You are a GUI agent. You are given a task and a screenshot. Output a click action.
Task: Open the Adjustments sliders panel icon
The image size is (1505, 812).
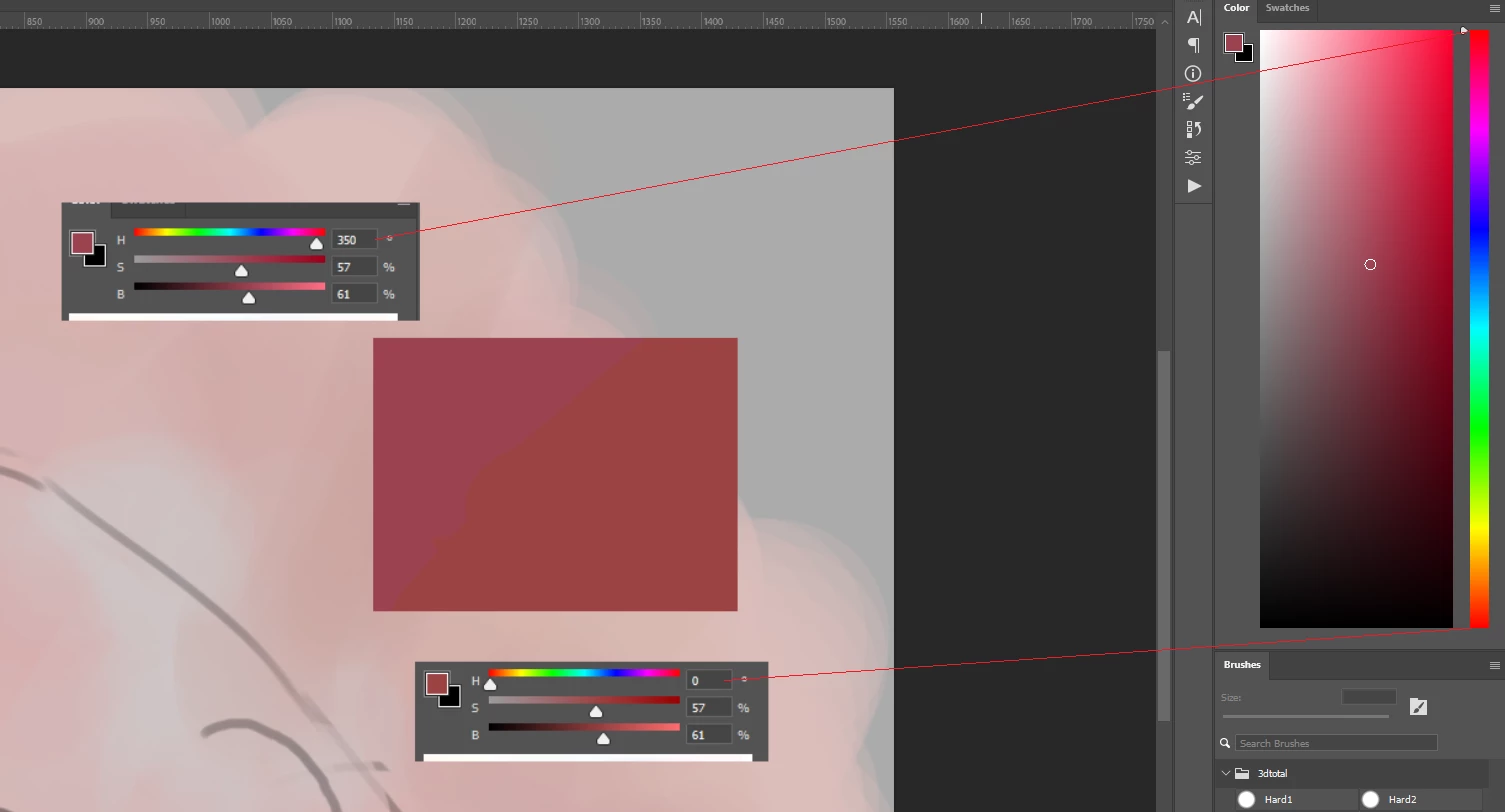click(1193, 157)
